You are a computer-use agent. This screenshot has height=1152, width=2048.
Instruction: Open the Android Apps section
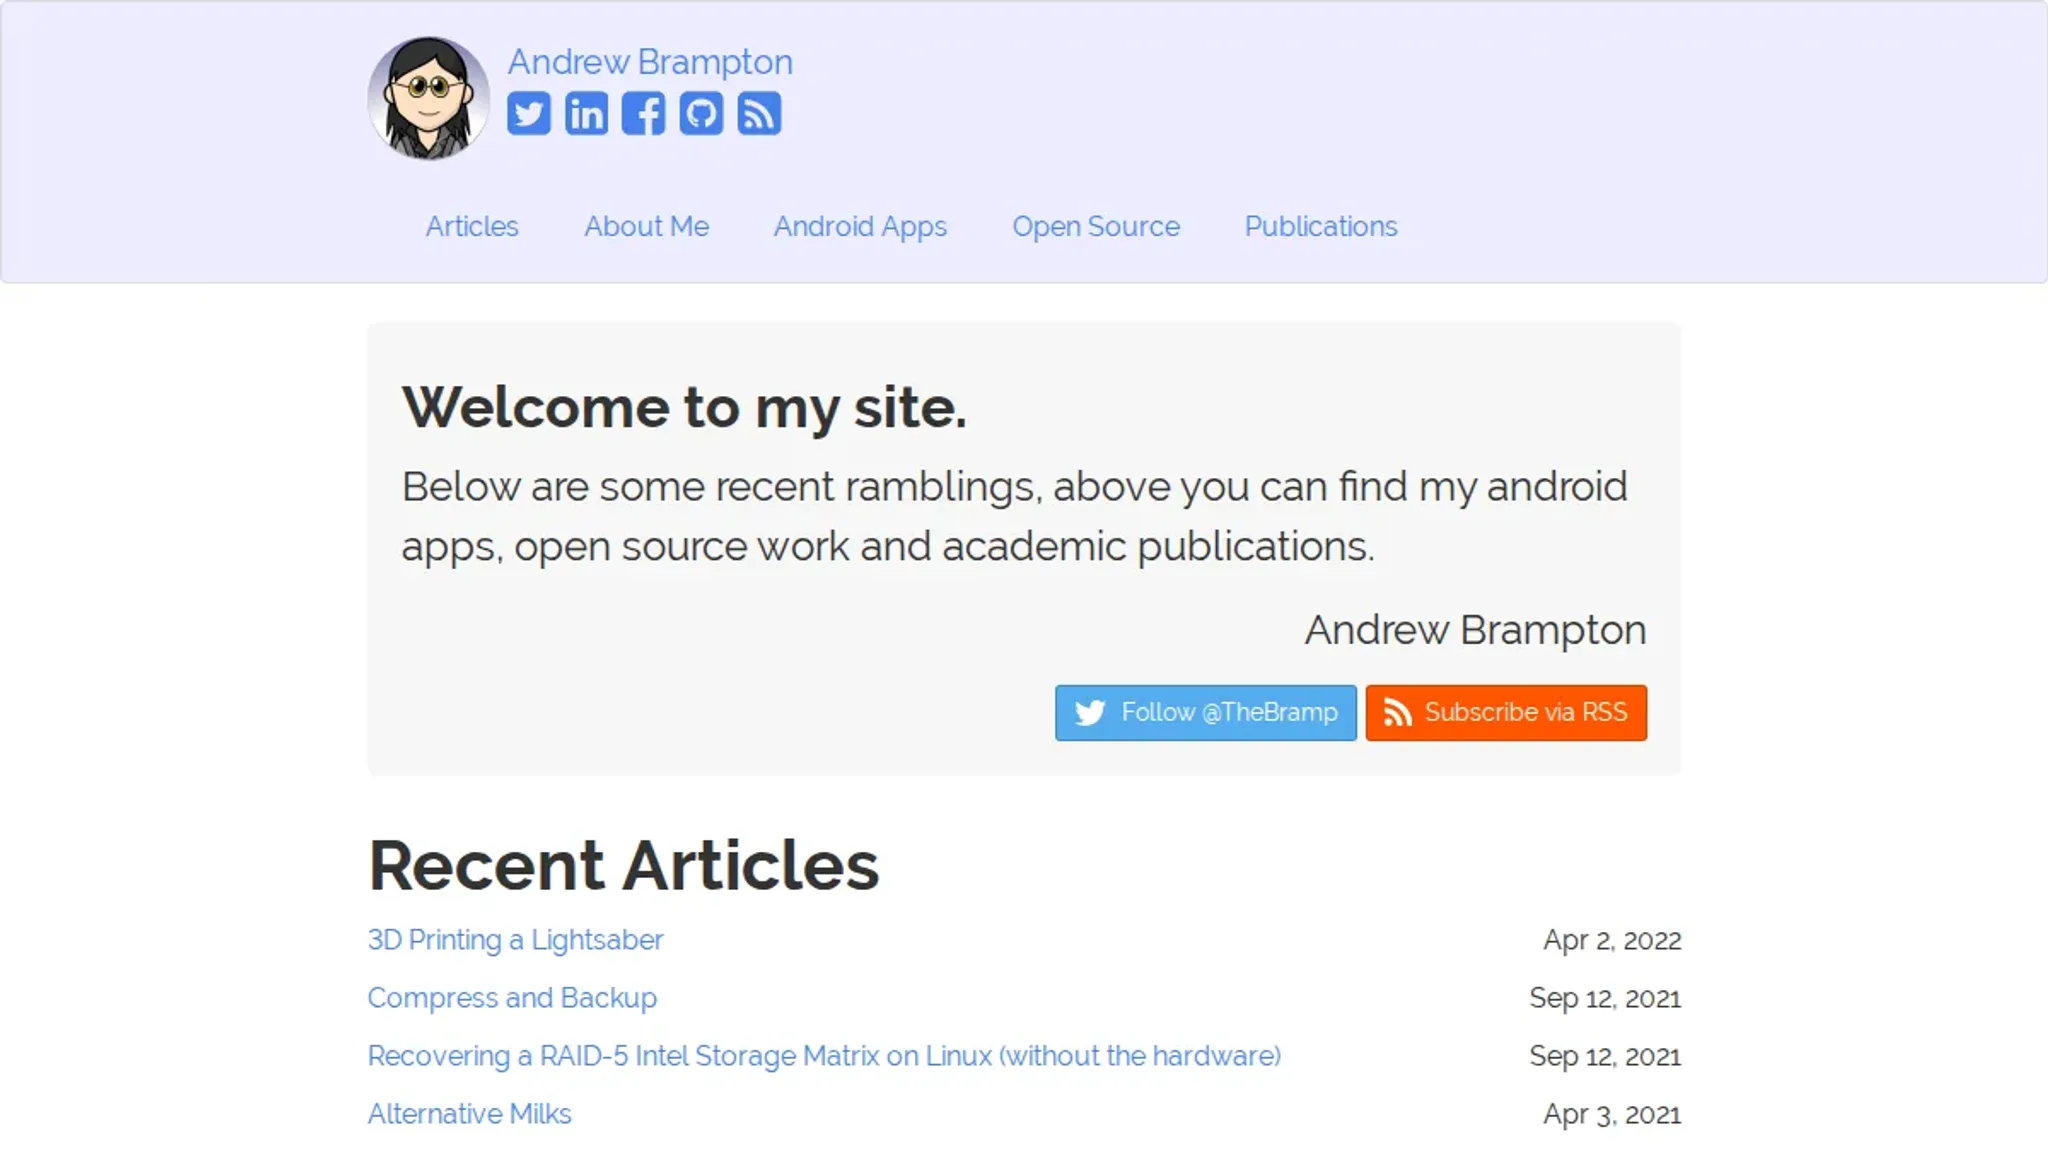860,227
